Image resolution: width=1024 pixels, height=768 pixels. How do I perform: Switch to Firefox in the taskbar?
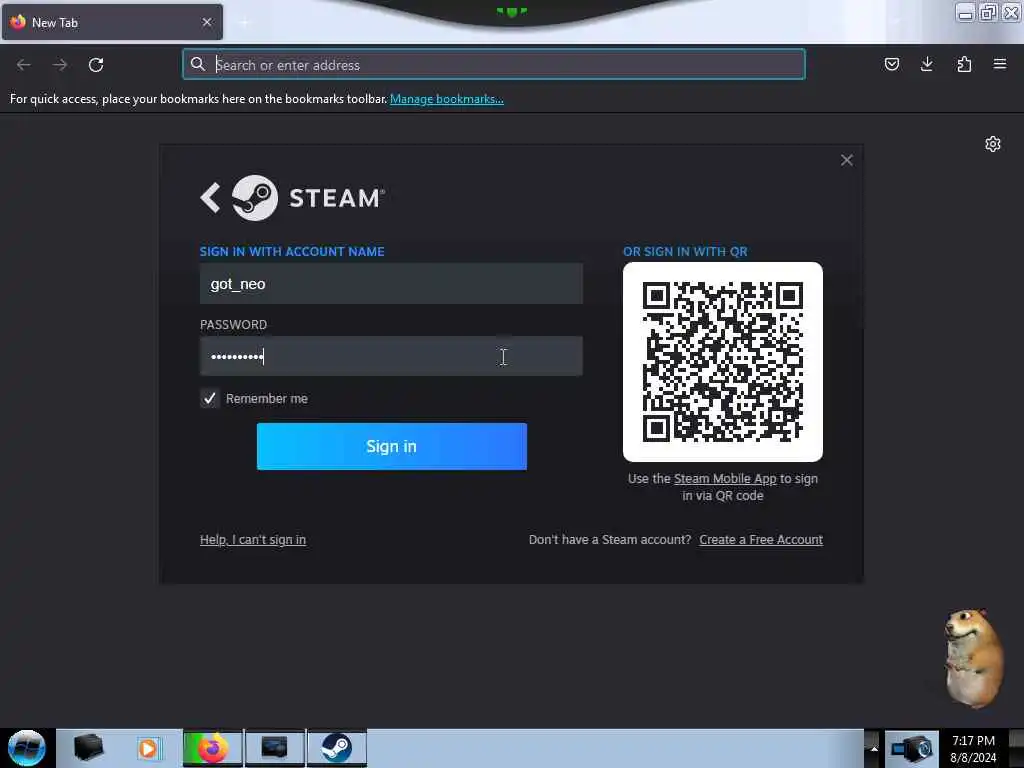click(212, 748)
